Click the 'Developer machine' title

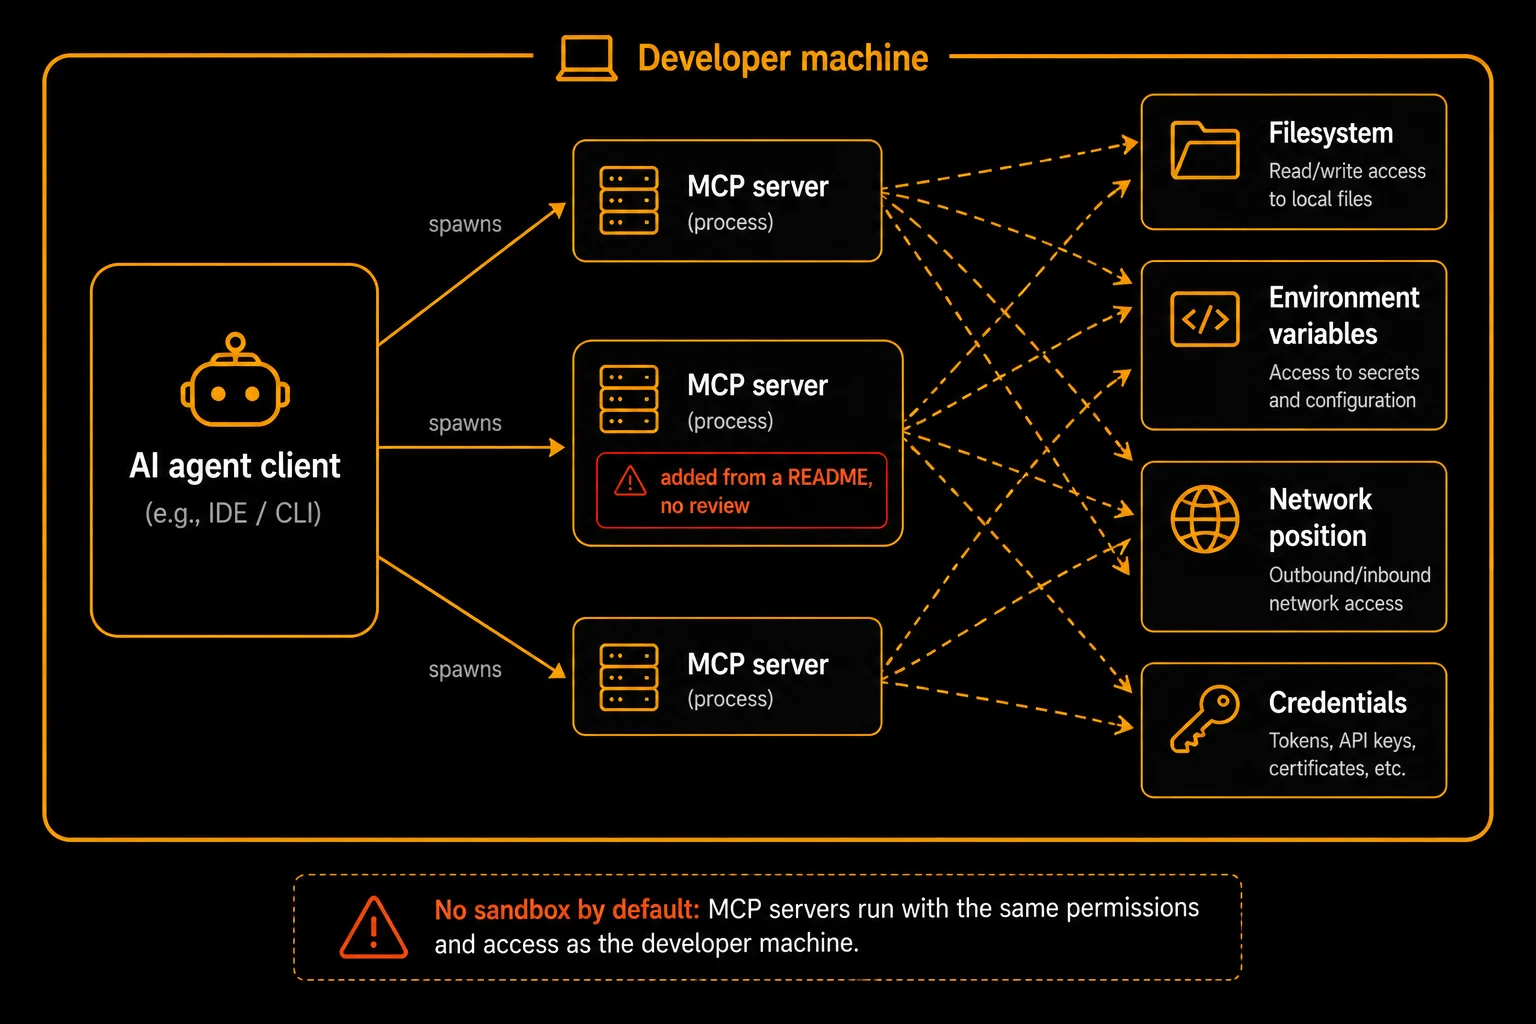[783, 58]
